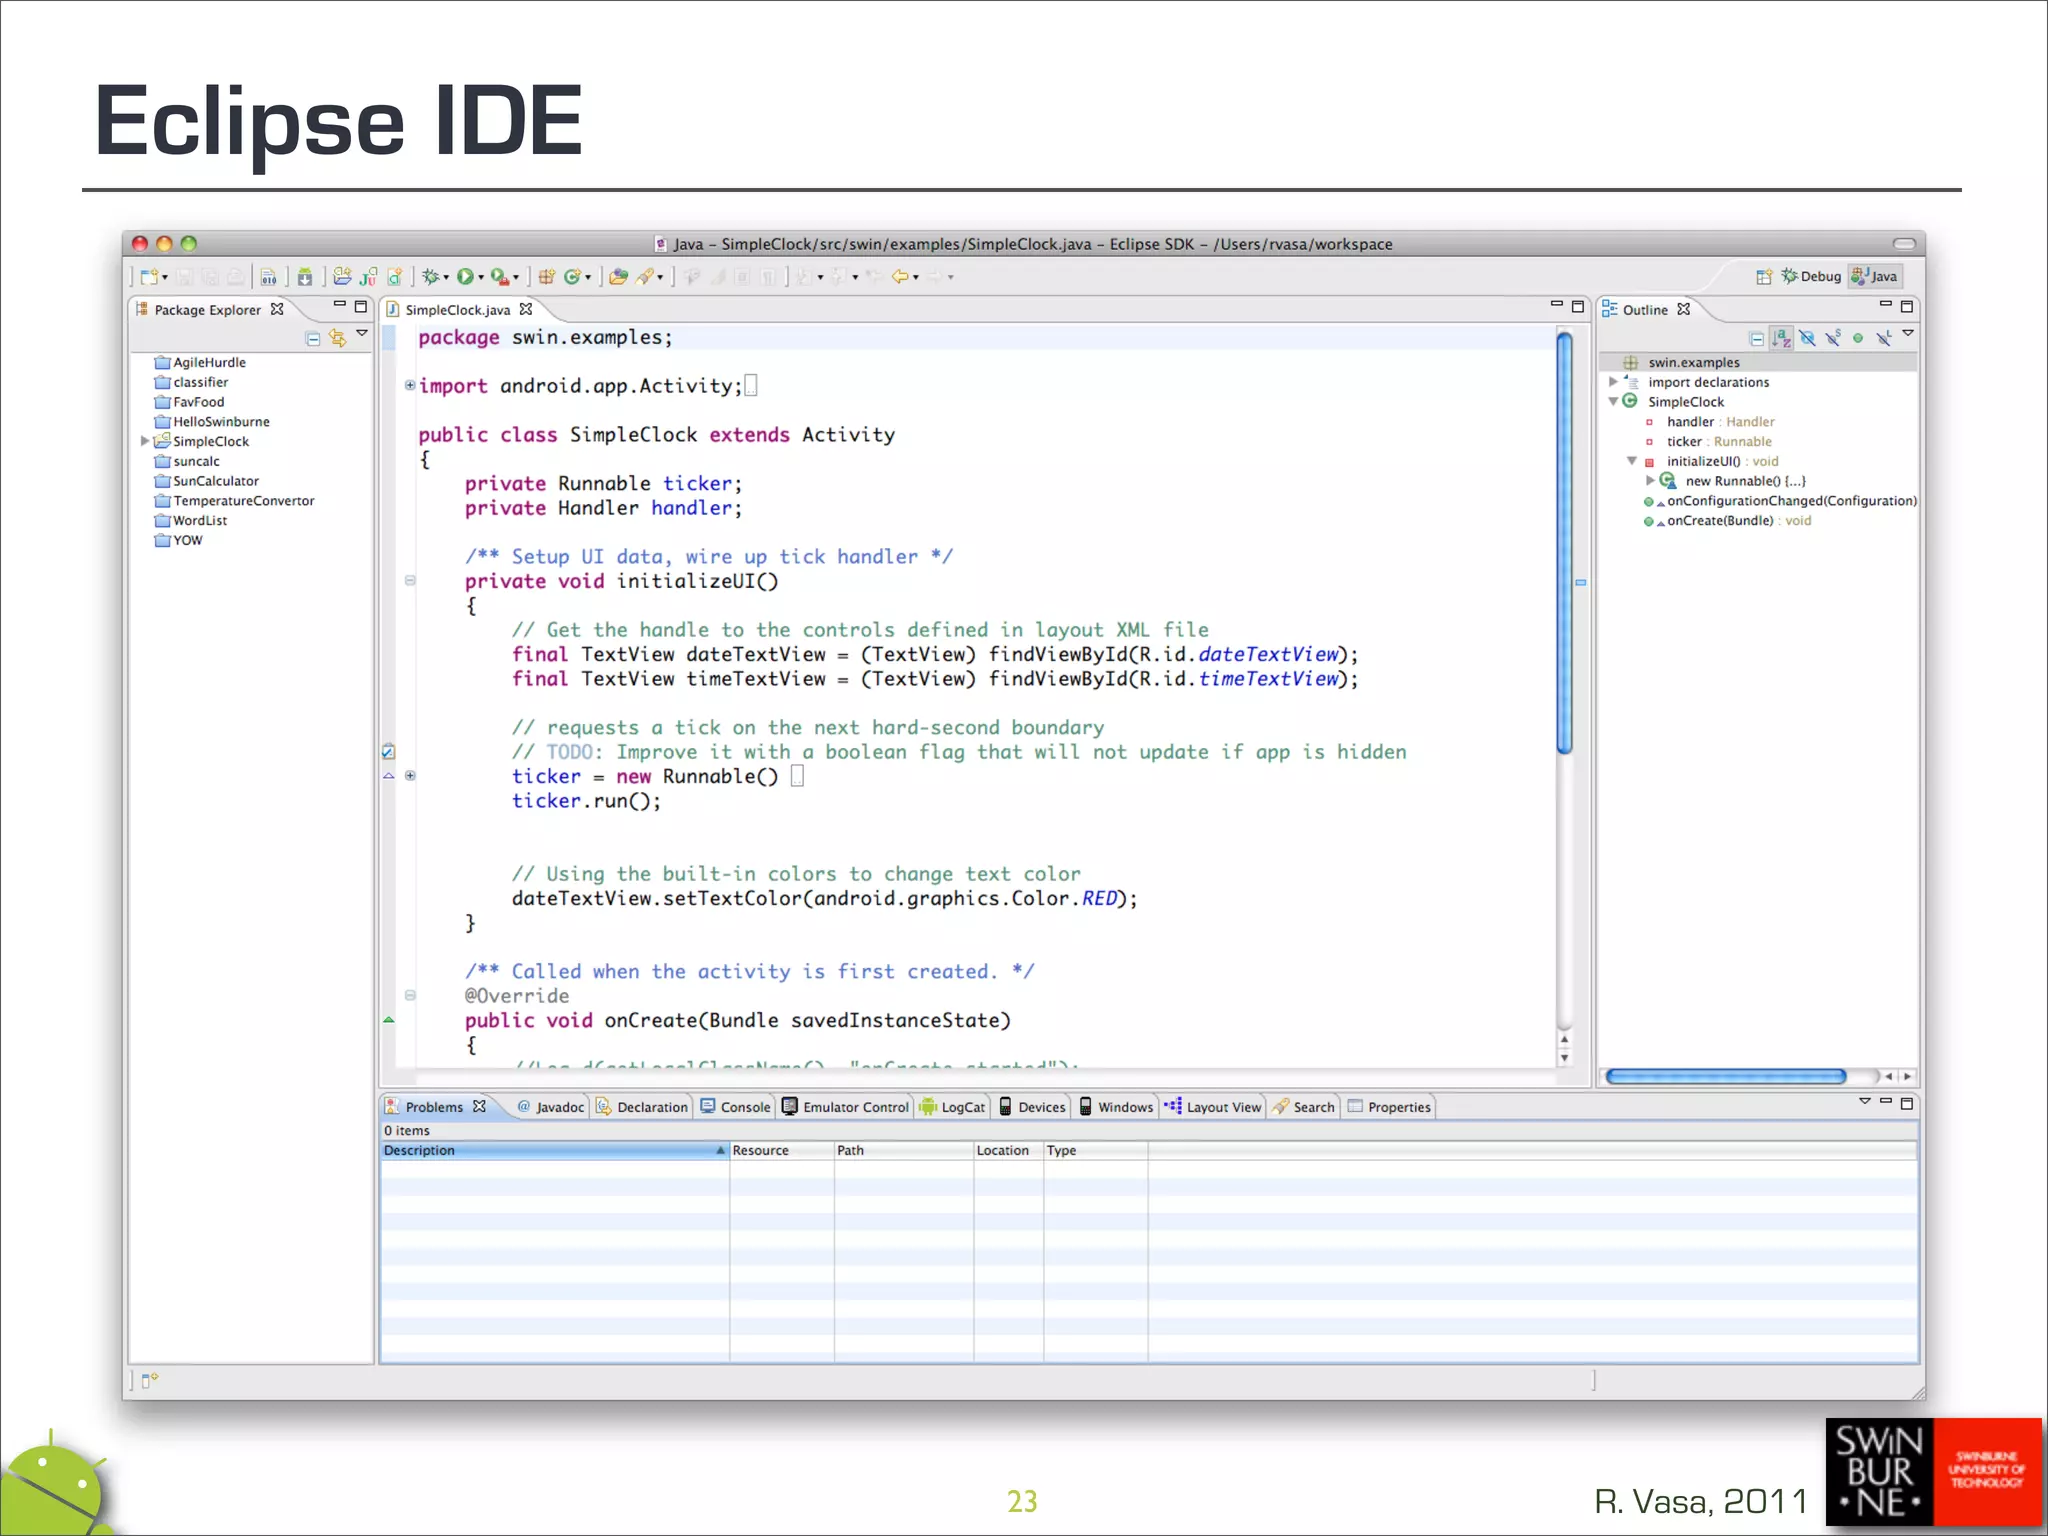Toggle Hide Fields in Outline toolbar
Image resolution: width=2048 pixels, height=1536 pixels.
pyautogui.click(x=1807, y=338)
